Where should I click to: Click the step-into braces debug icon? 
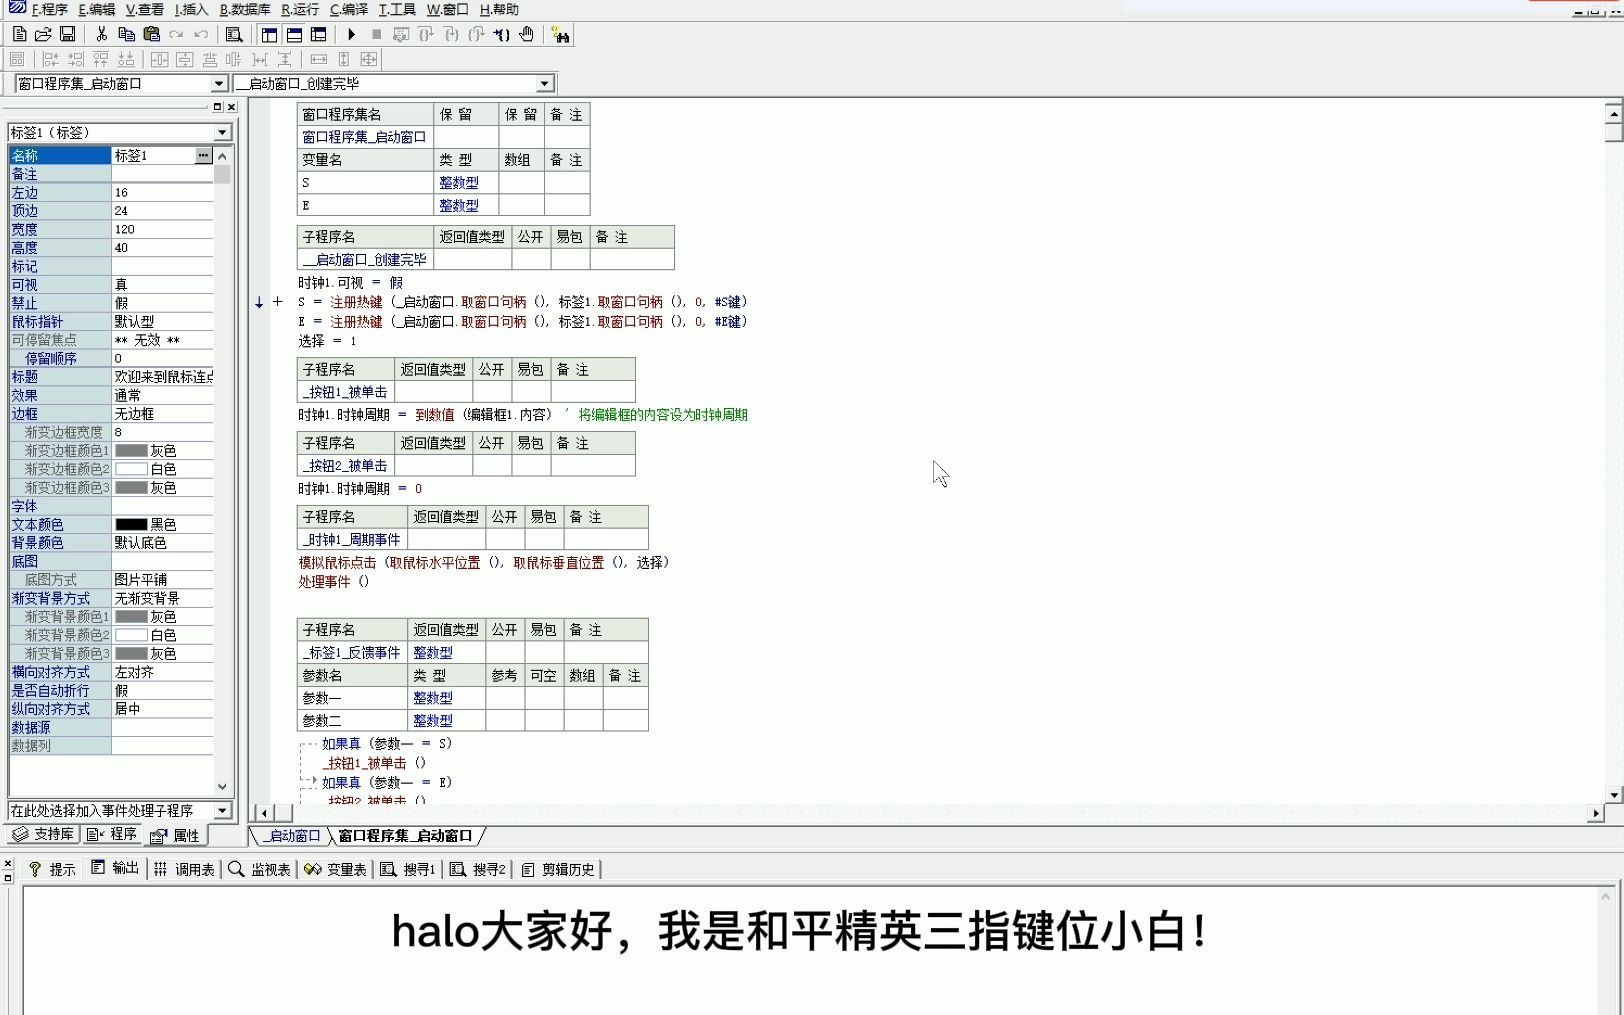(x=451, y=34)
